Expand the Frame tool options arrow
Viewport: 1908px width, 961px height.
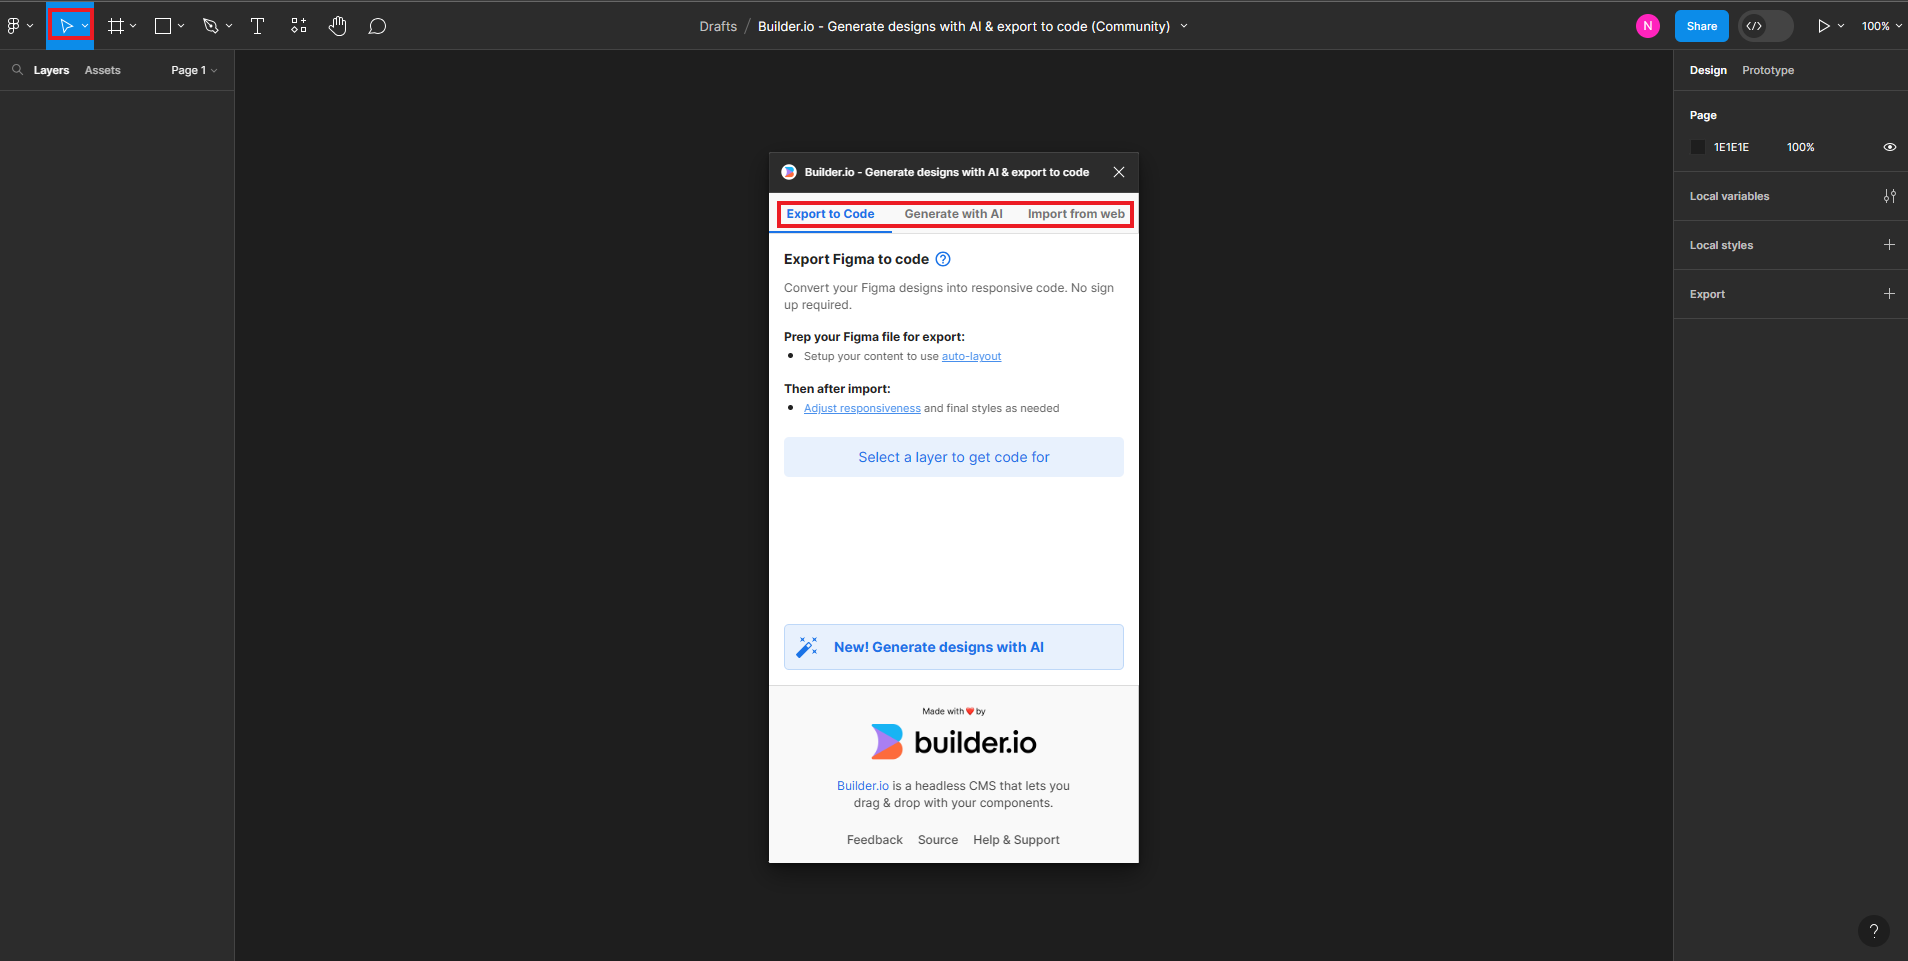tap(133, 26)
